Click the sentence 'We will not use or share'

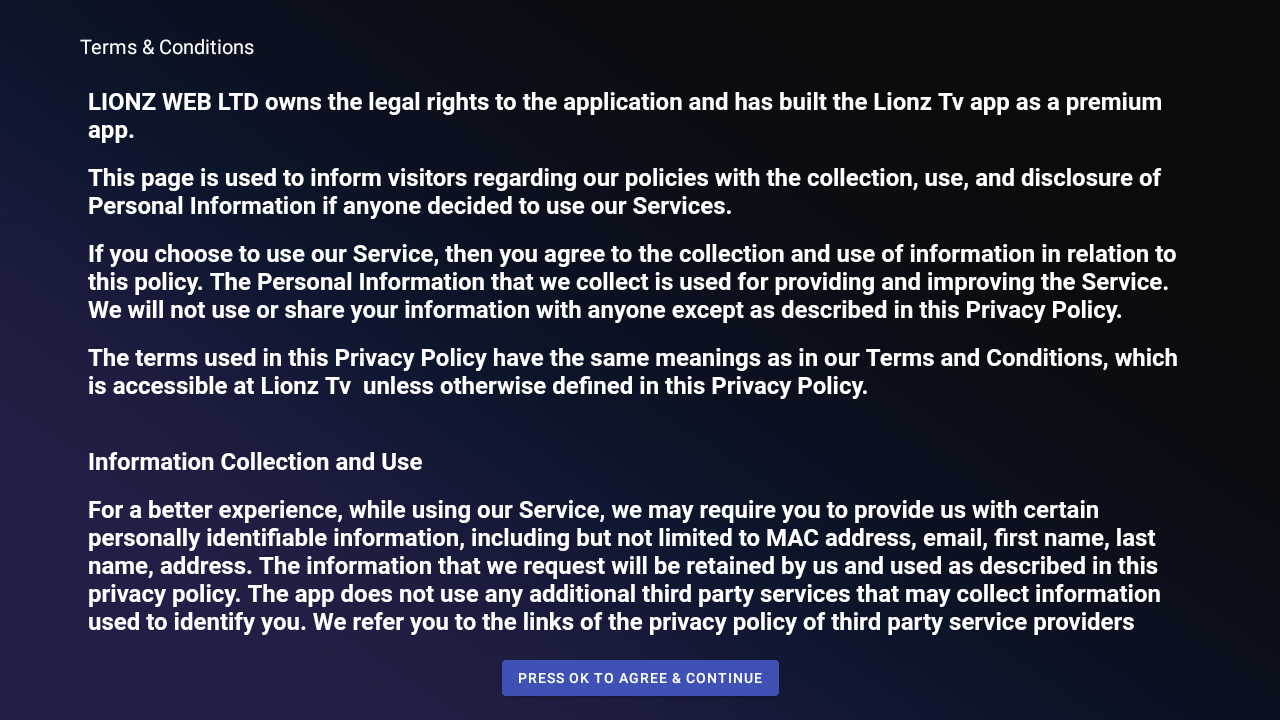click(x=604, y=310)
